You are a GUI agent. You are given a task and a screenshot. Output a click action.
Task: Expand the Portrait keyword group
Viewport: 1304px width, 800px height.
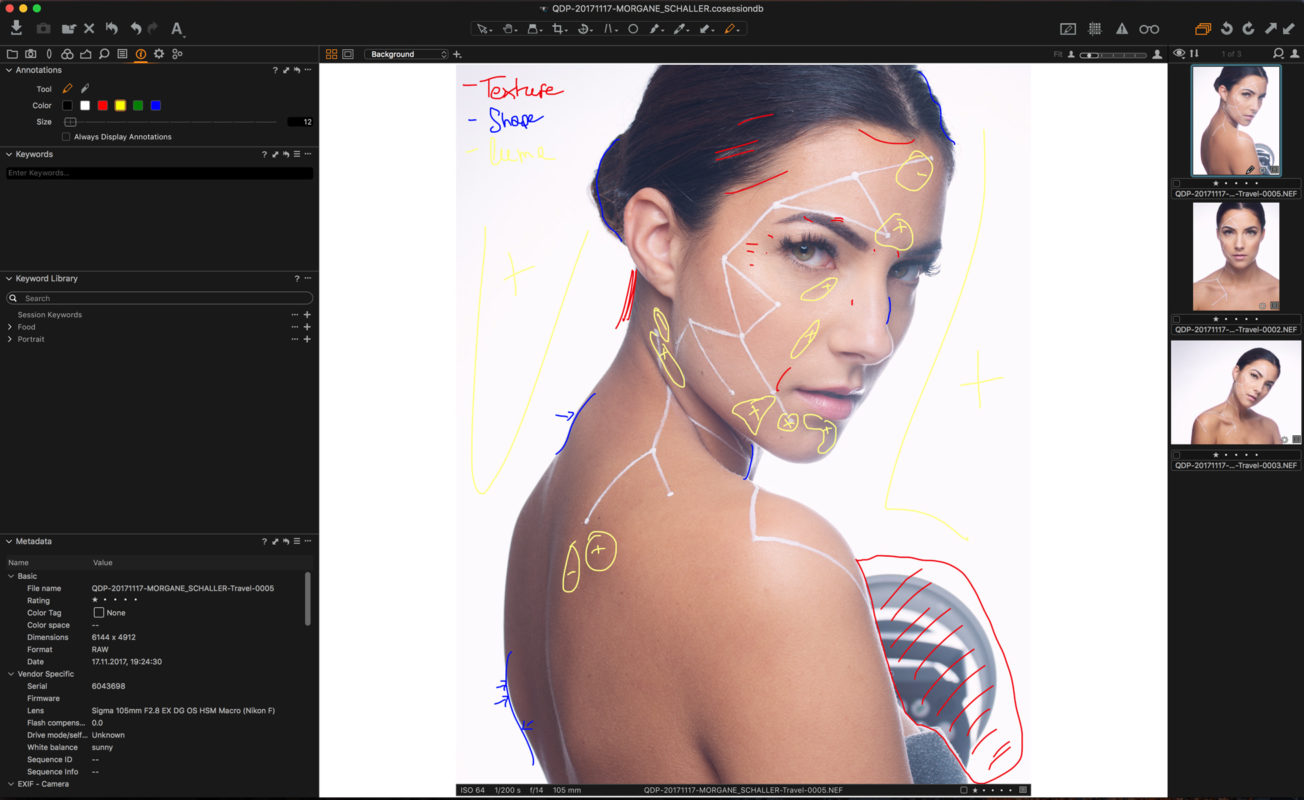(10, 339)
